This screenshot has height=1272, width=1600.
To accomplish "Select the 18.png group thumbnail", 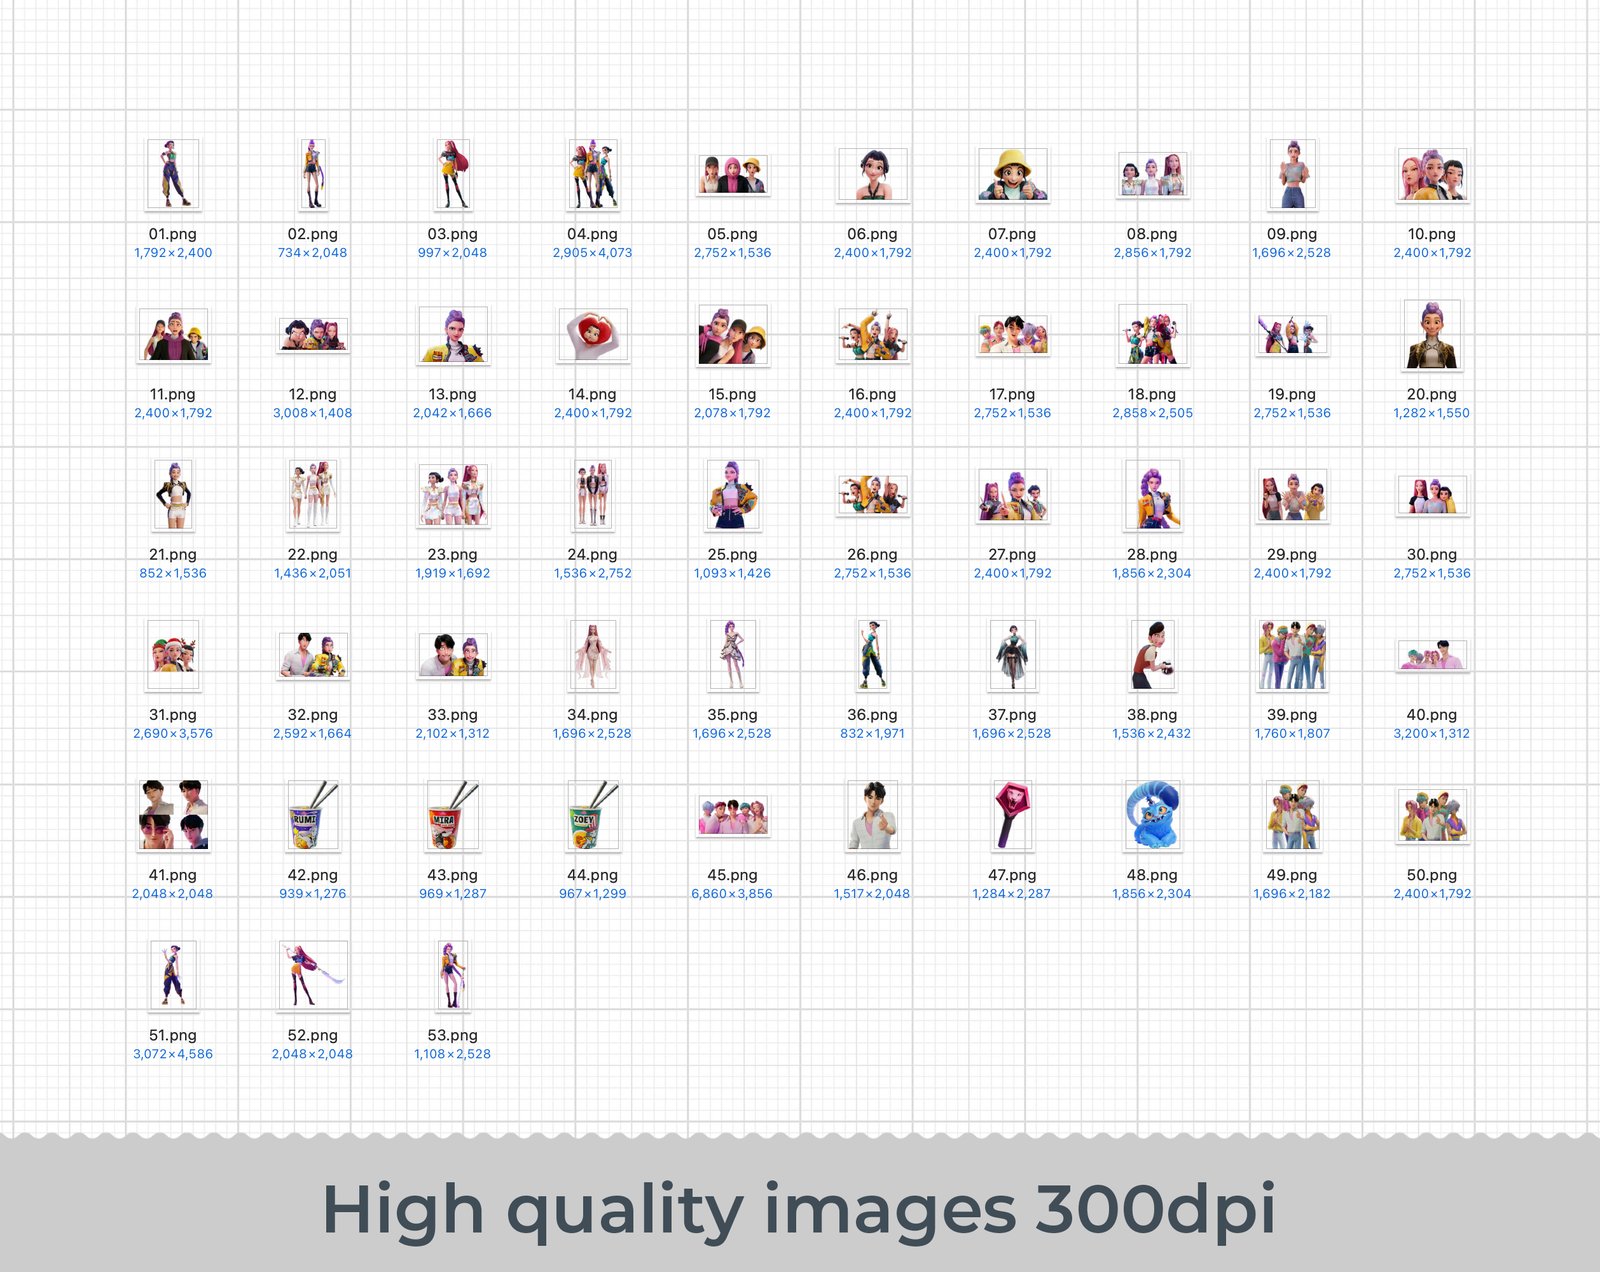I will tap(1152, 335).
